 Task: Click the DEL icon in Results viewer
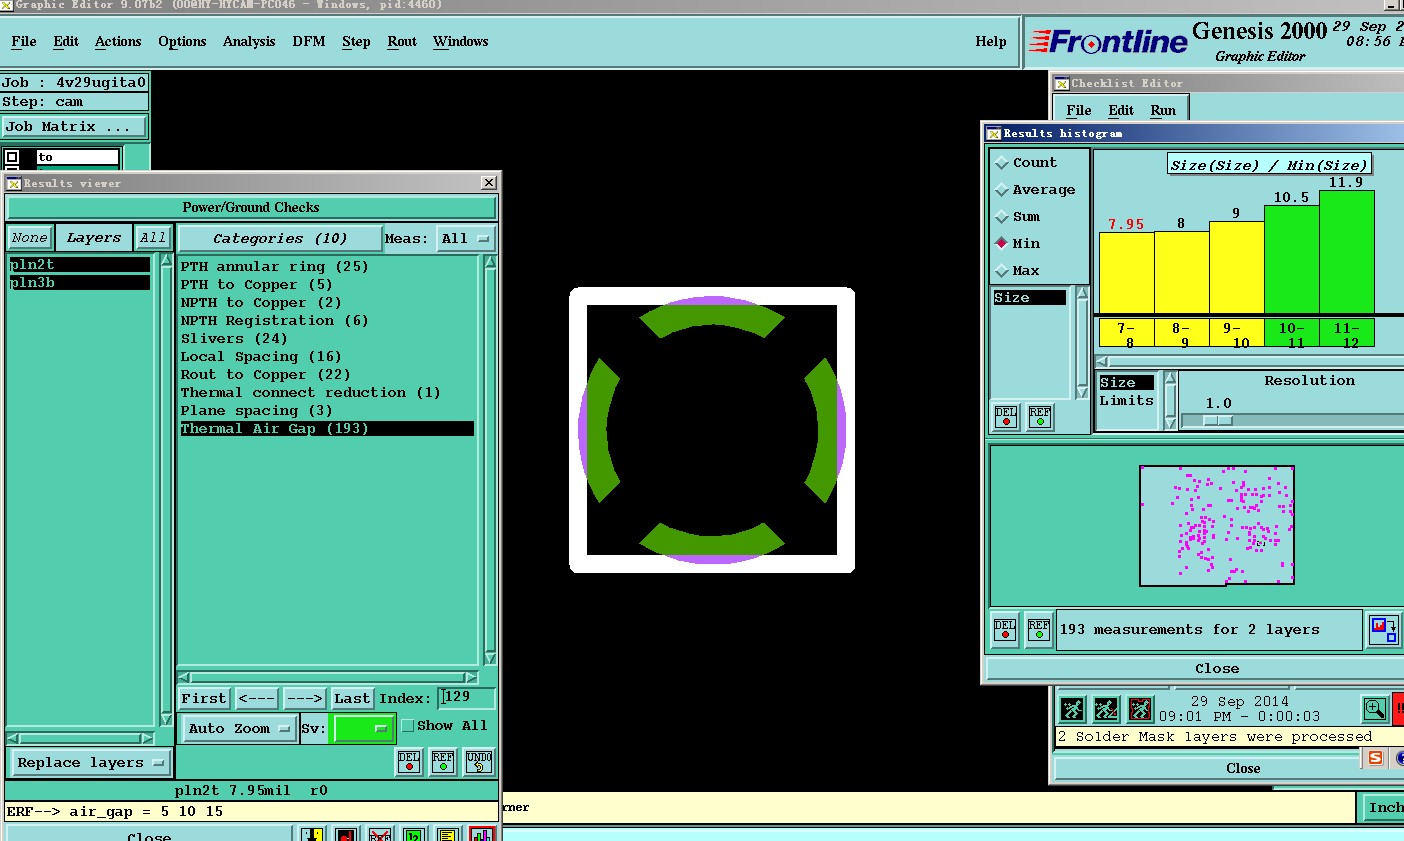[409, 762]
